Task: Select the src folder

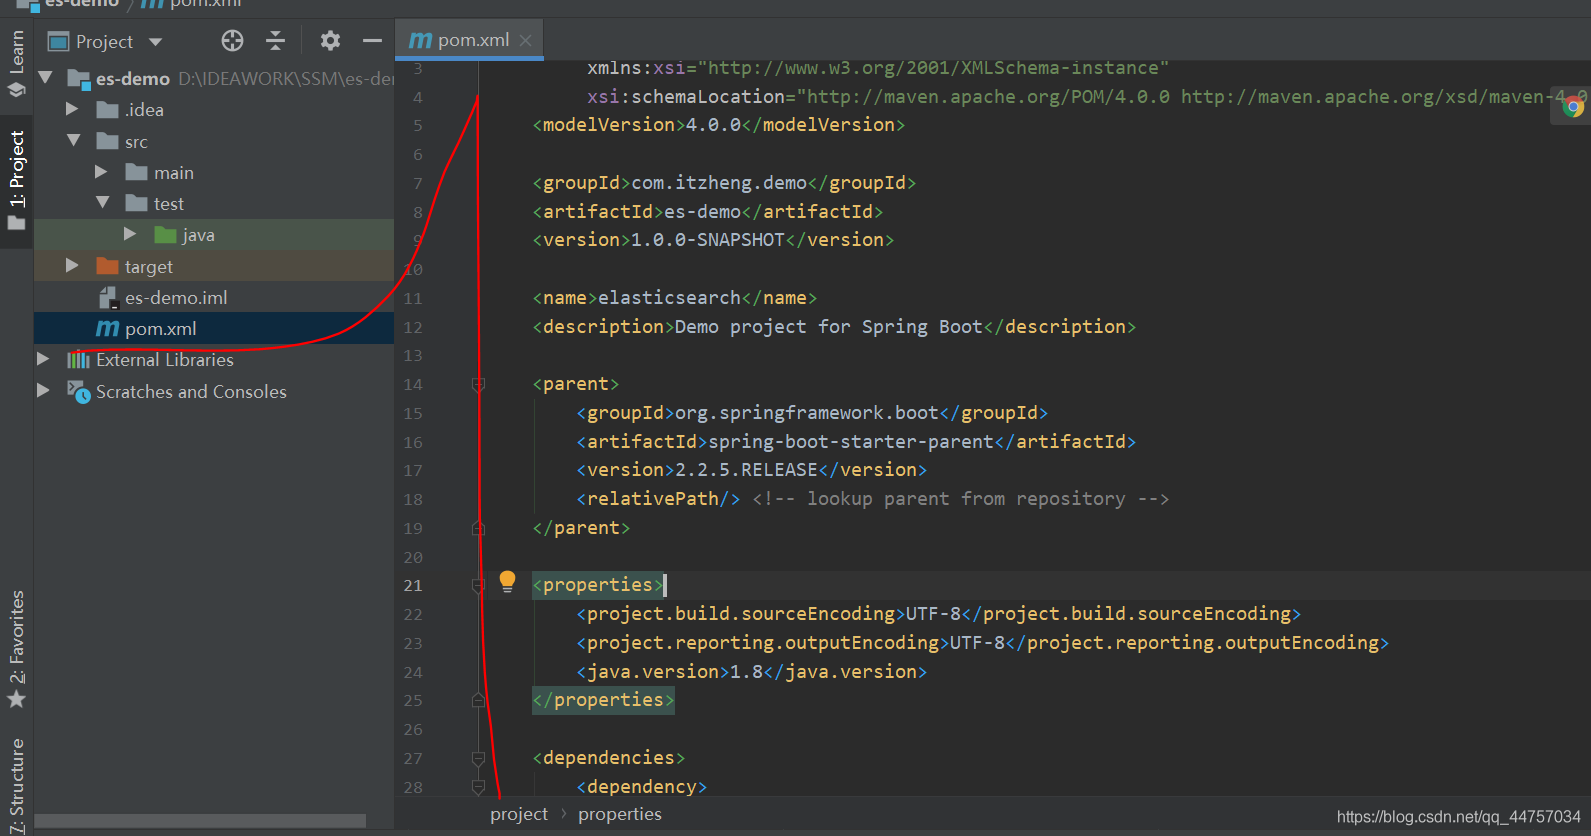Action: (214, 141)
